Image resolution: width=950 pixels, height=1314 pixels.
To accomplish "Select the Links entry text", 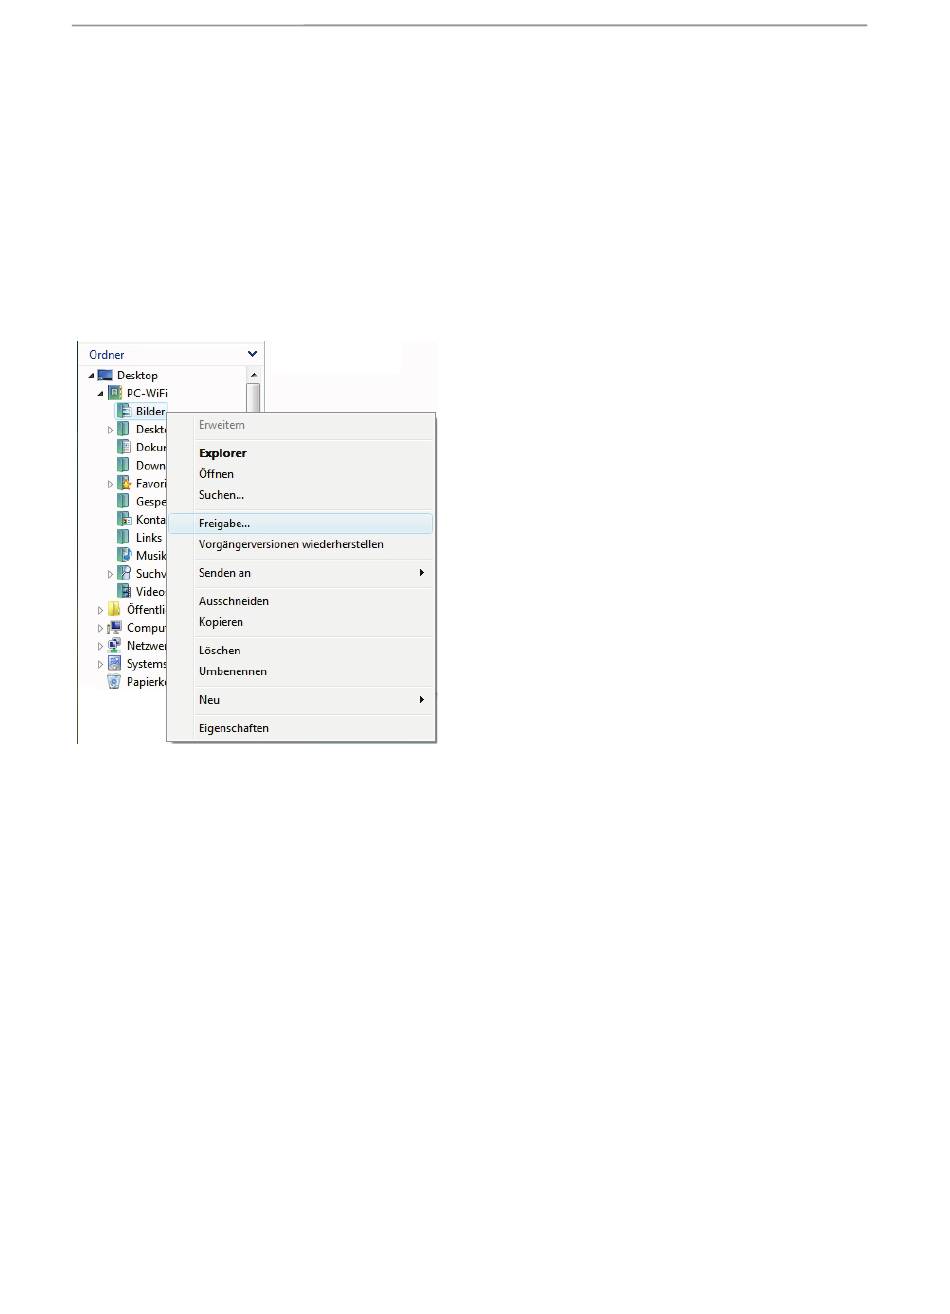I will point(149,538).
